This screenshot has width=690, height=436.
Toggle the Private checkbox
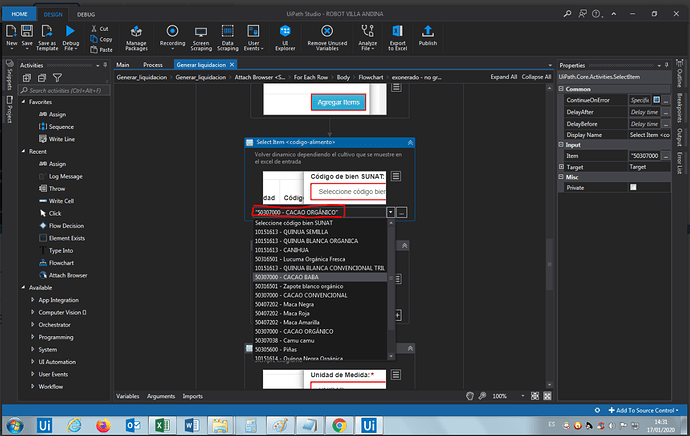pos(633,187)
